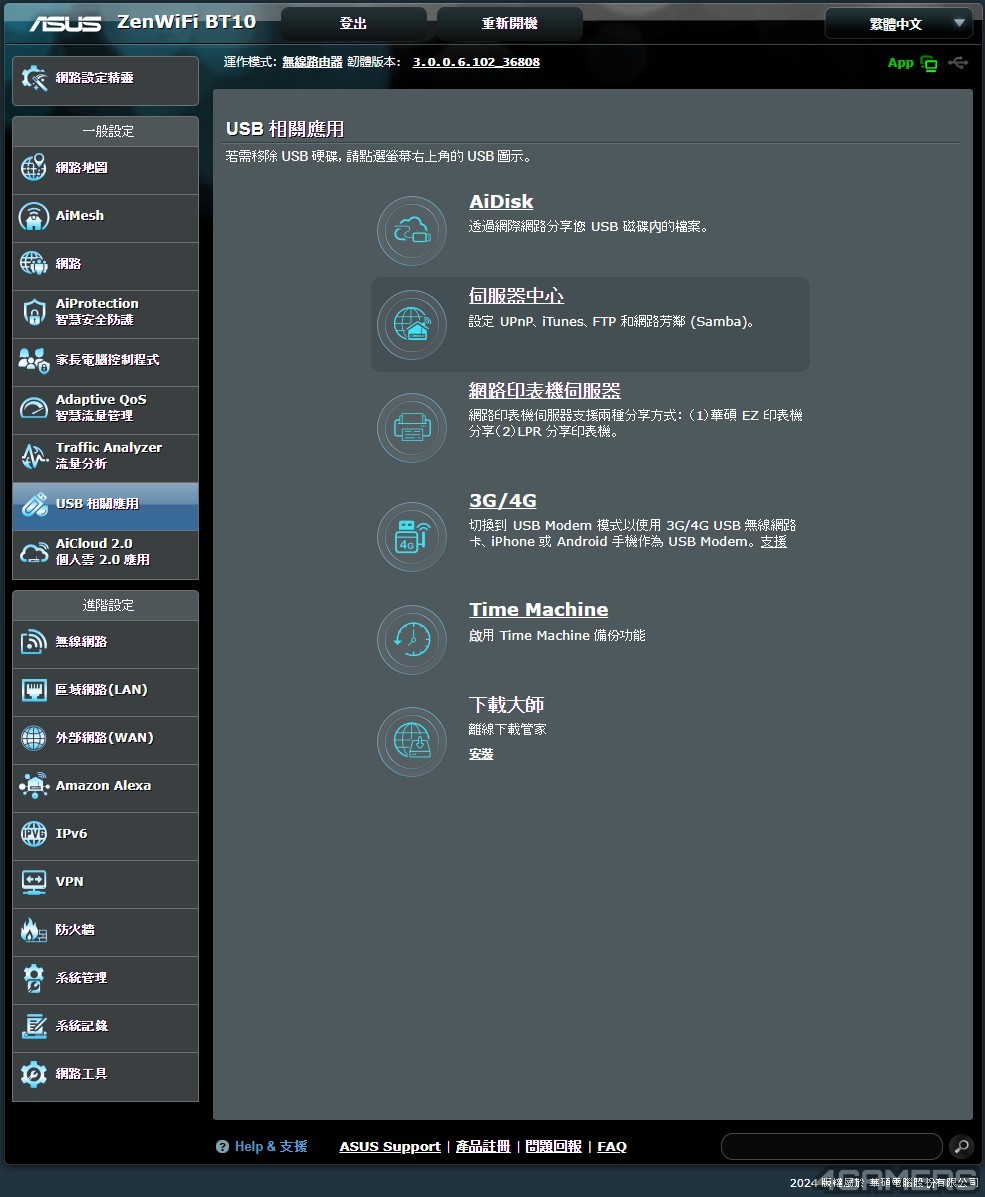Image resolution: width=985 pixels, height=1197 pixels.
Task: Click the 支援 link in 3G/4G description
Action: [x=773, y=541]
